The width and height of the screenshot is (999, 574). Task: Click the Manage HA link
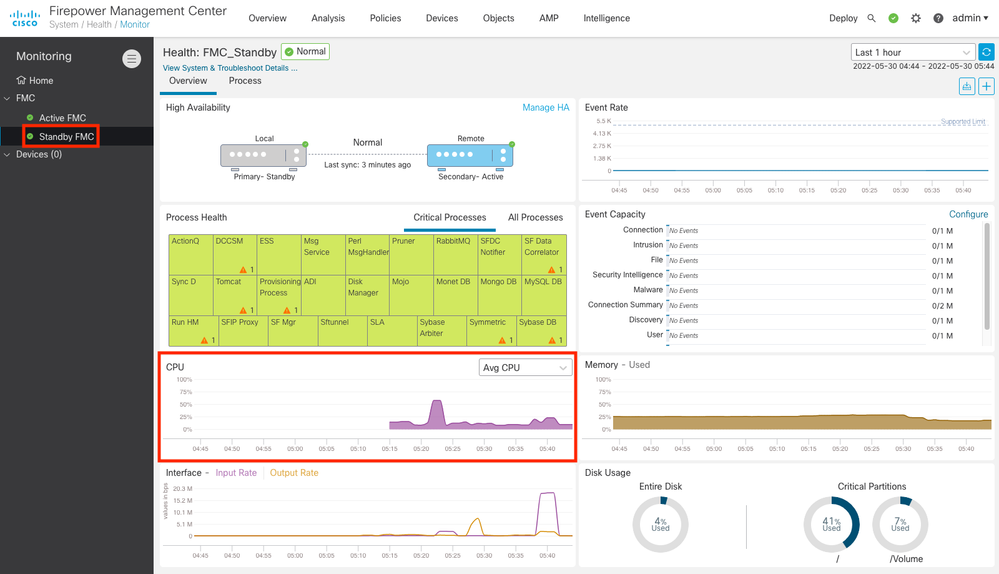(545, 108)
